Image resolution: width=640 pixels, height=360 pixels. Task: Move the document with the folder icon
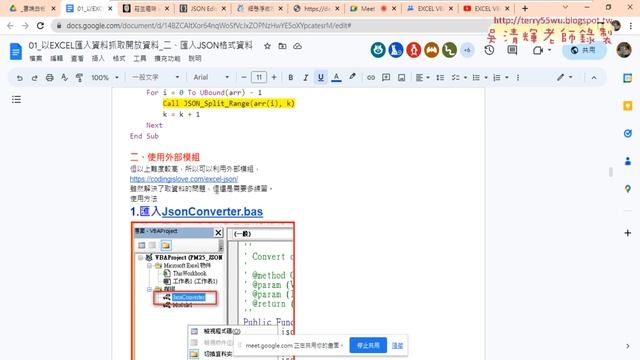(x=282, y=46)
